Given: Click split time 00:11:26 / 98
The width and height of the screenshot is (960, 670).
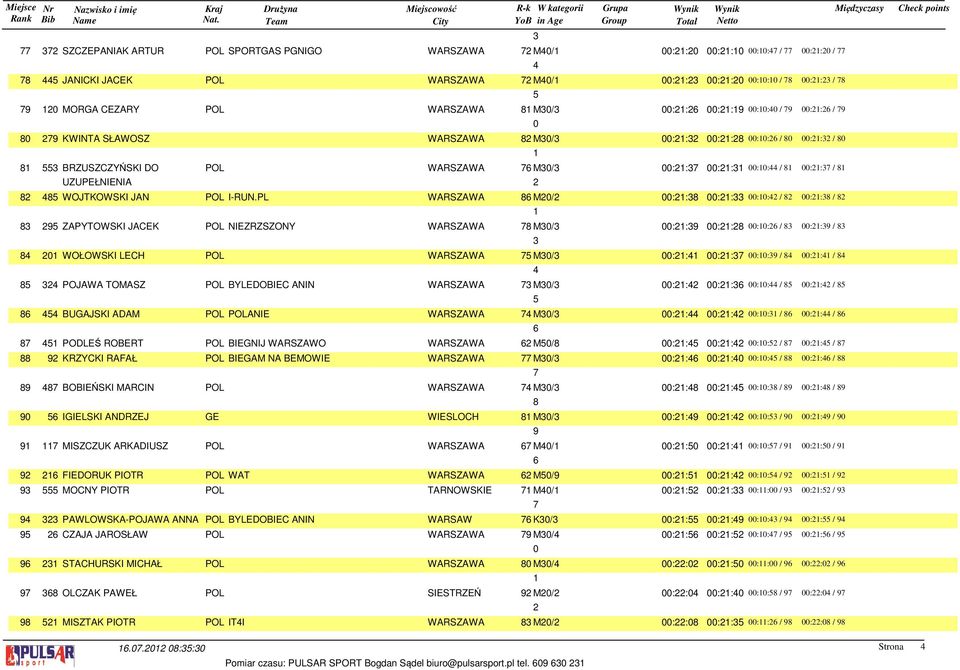Looking at the screenshot, I should coord(770,622).
